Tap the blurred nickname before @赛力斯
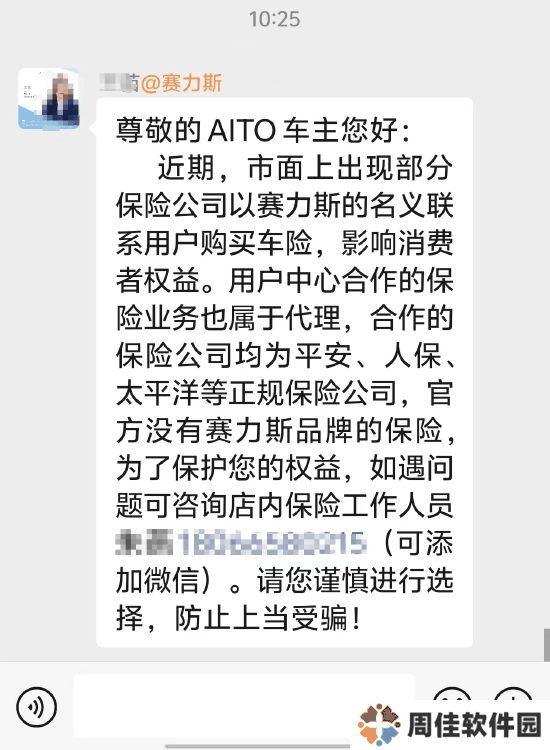550x750 pixels. tap(119, 83)
